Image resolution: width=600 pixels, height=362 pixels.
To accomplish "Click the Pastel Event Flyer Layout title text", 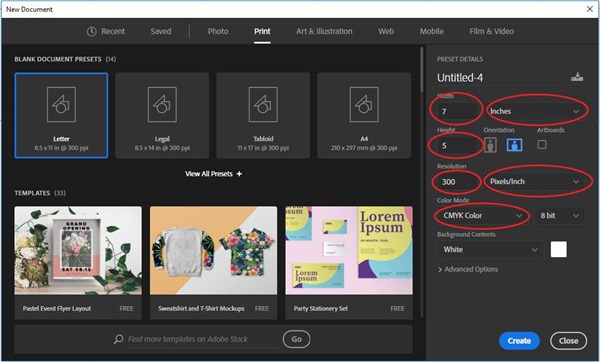I will click(x=57, y=308).
